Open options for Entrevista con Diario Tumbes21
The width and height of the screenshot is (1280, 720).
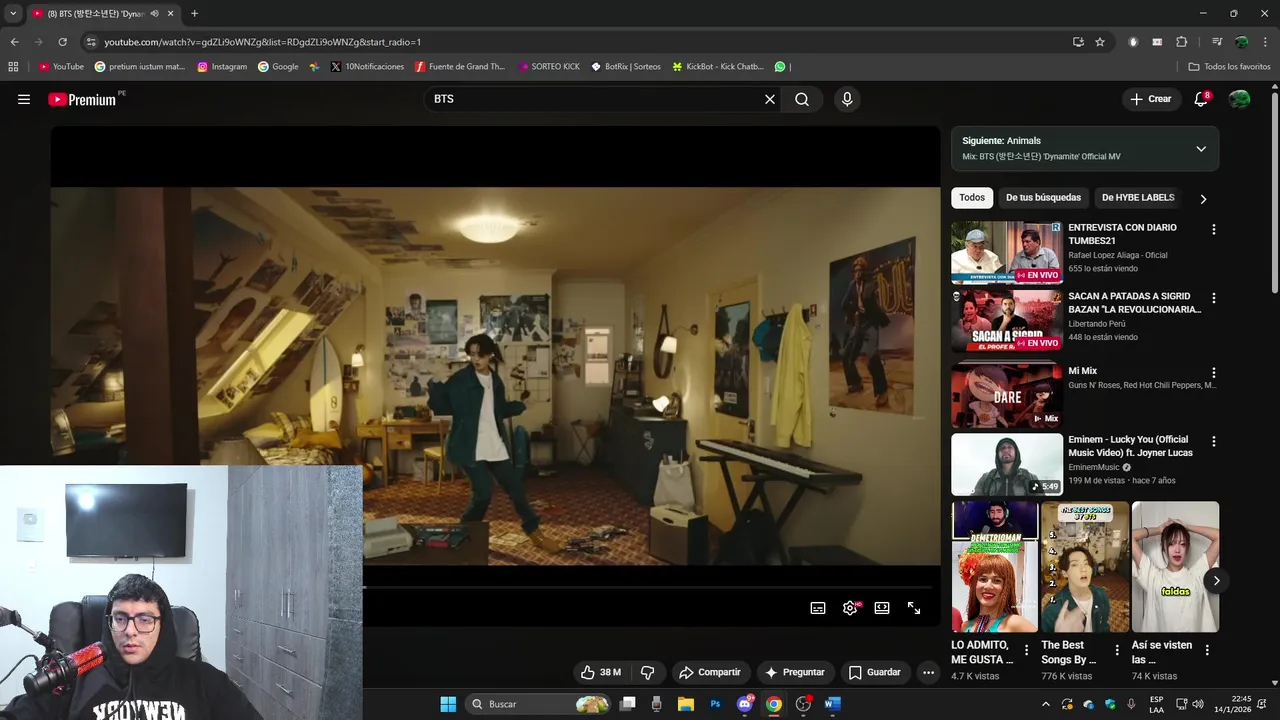pyautogui.click(x=1214, y=230)
